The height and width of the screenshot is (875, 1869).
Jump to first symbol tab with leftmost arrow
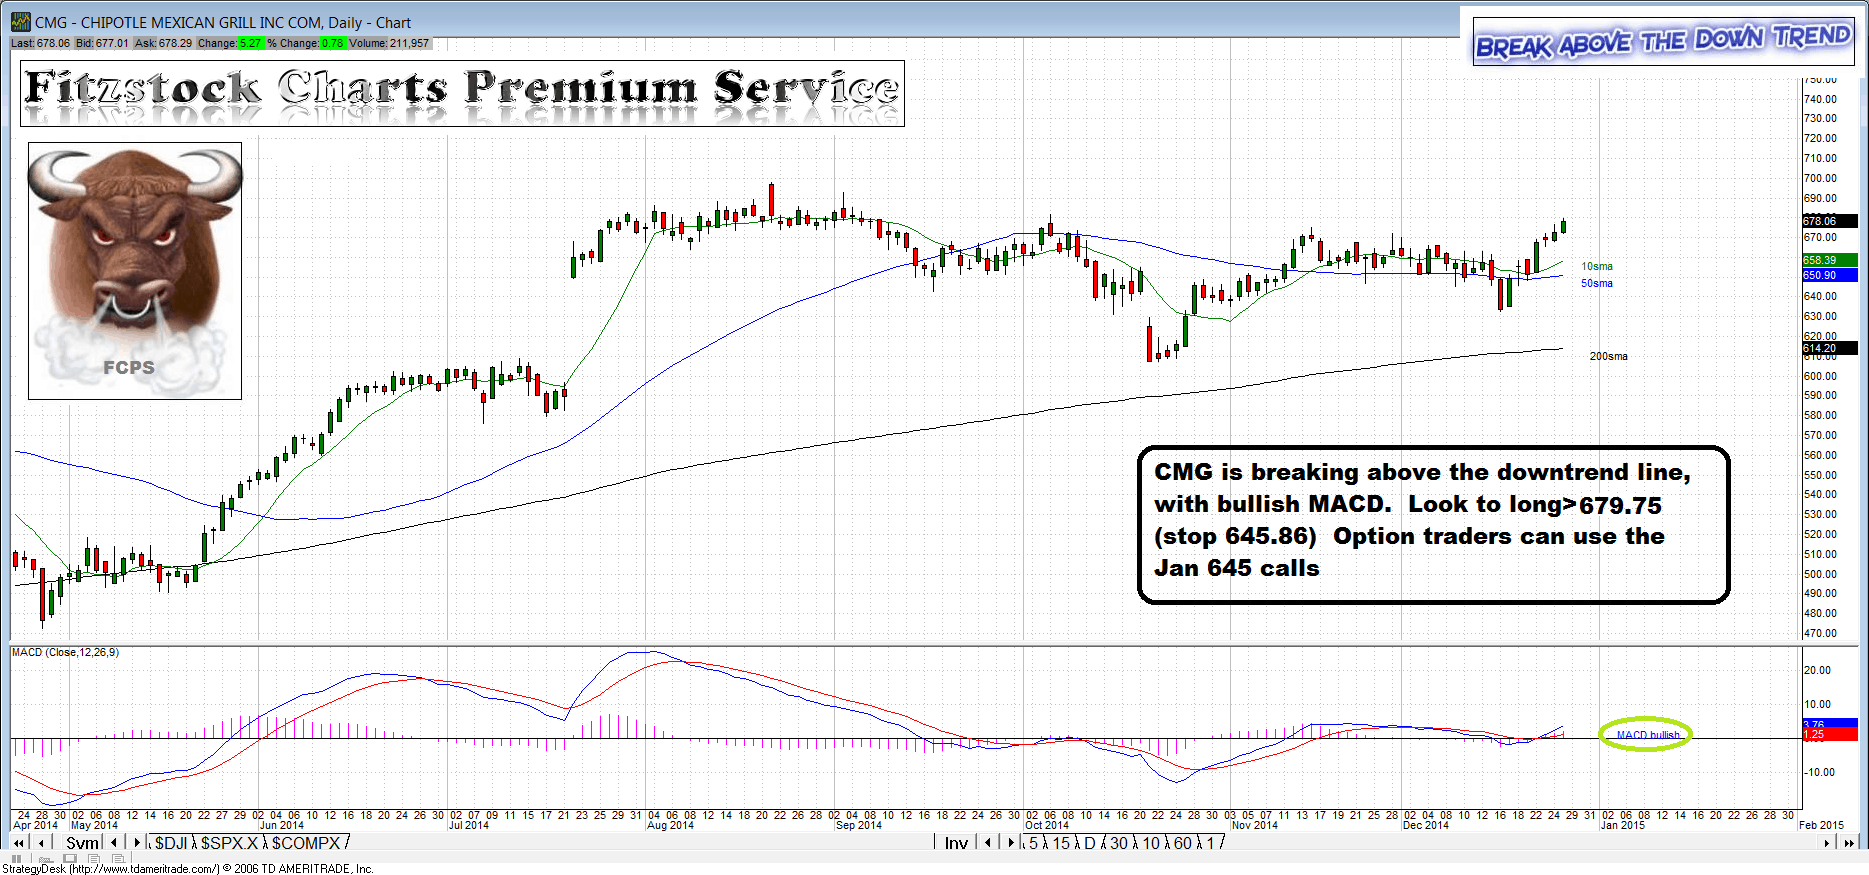pos(18,843)
